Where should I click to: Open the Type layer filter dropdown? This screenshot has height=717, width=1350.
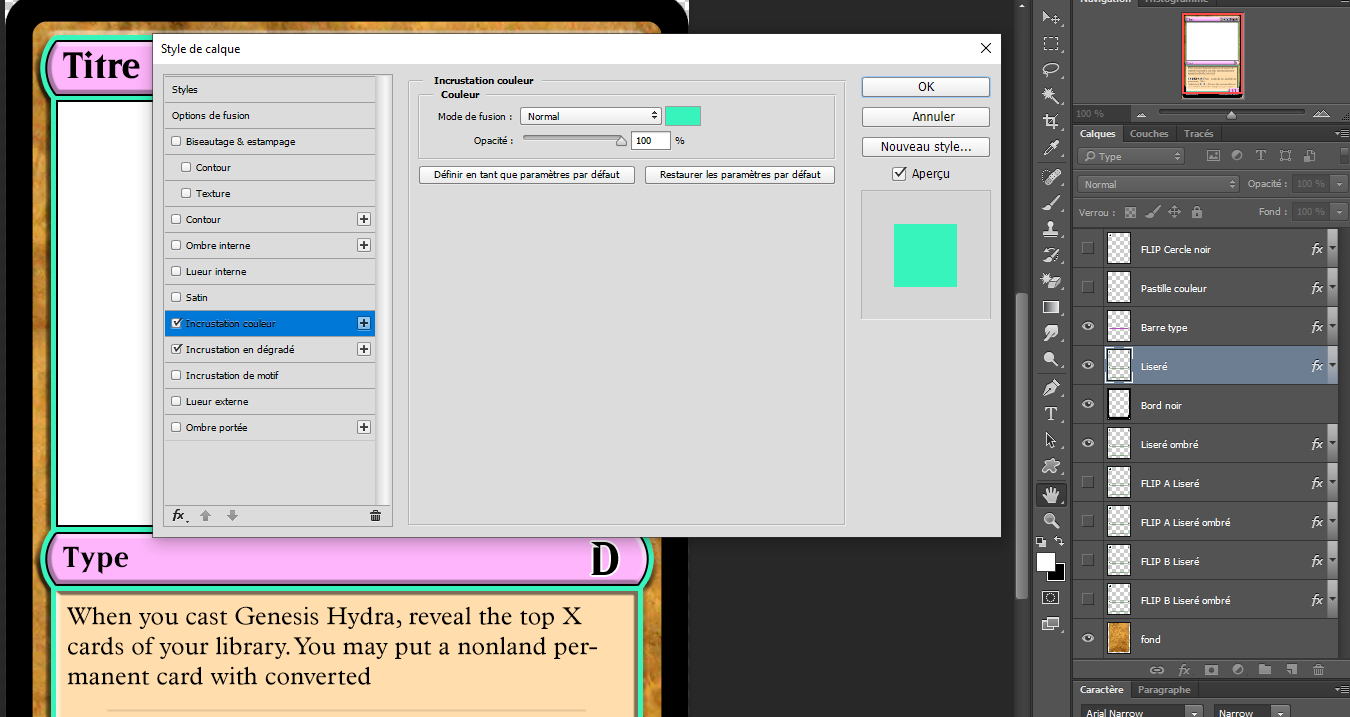coord(1131,156)
